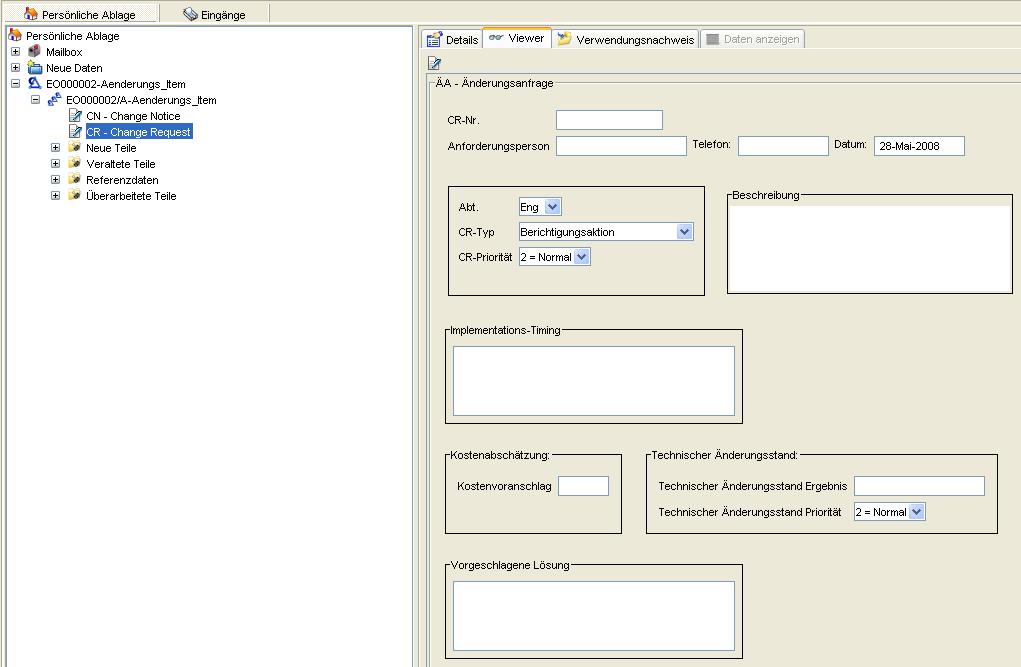This screenshot has width=1021, height=667.
Task: Select Veraltete Teile tree label
Action: pyautogui.click(x=120, y=163)
